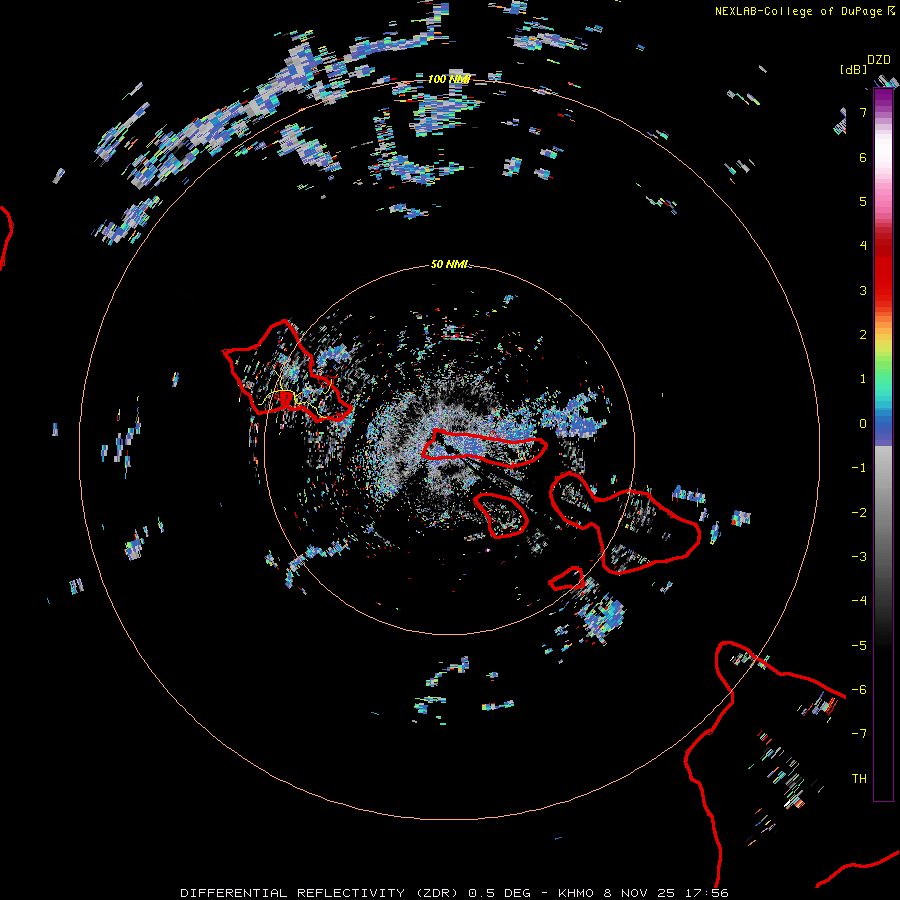Viewport: 900px width, 900px height.
Task: Click the -7 value on color scale
Action: coord(859,734)
